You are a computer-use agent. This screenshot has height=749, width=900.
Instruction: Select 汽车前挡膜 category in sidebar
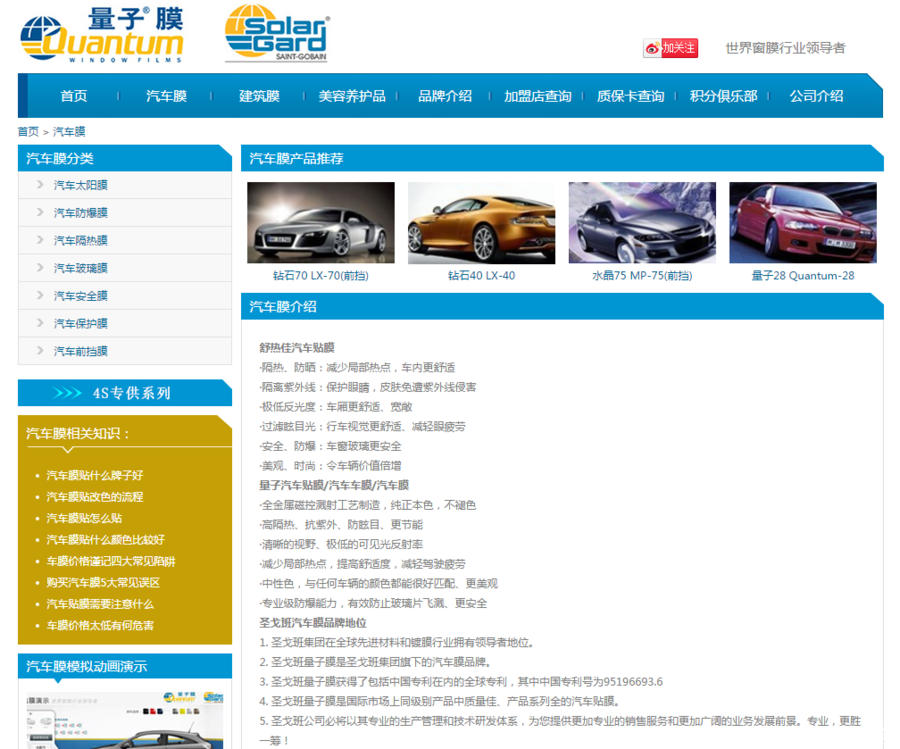click(81, 351)
